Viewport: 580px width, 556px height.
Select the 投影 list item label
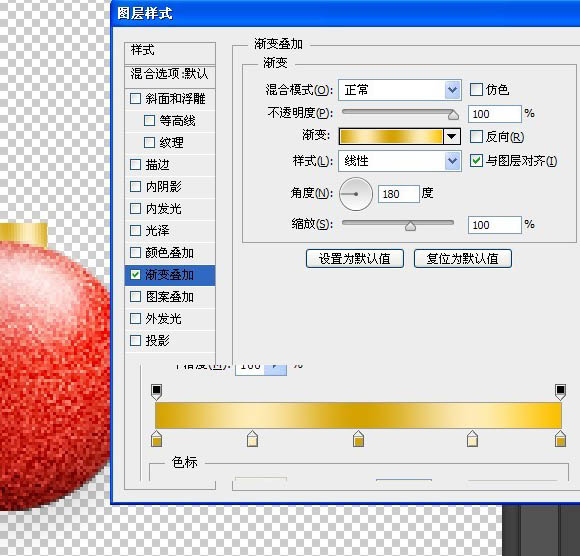point(157,340)
